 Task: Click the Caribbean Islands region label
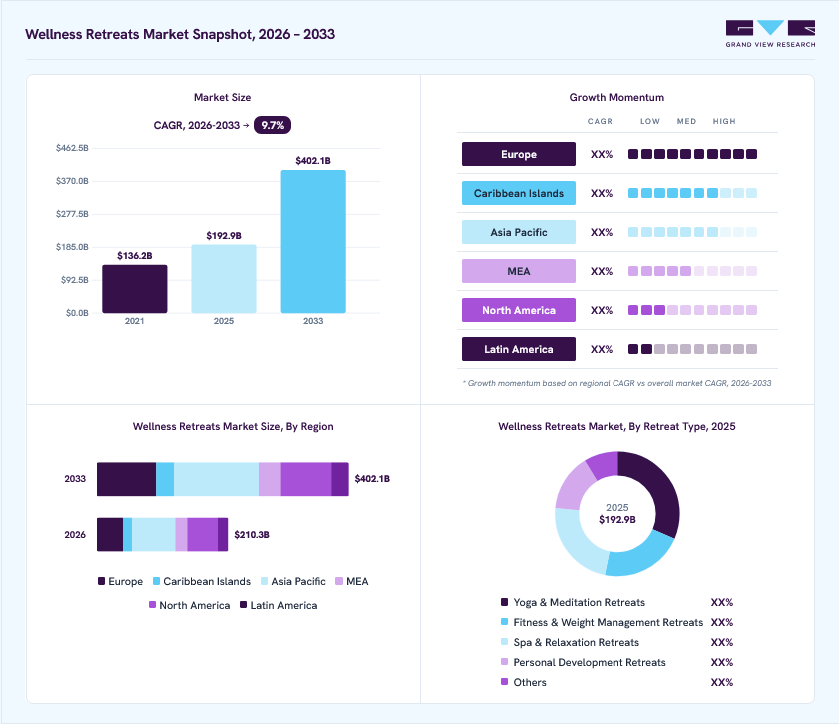(519, 193)
